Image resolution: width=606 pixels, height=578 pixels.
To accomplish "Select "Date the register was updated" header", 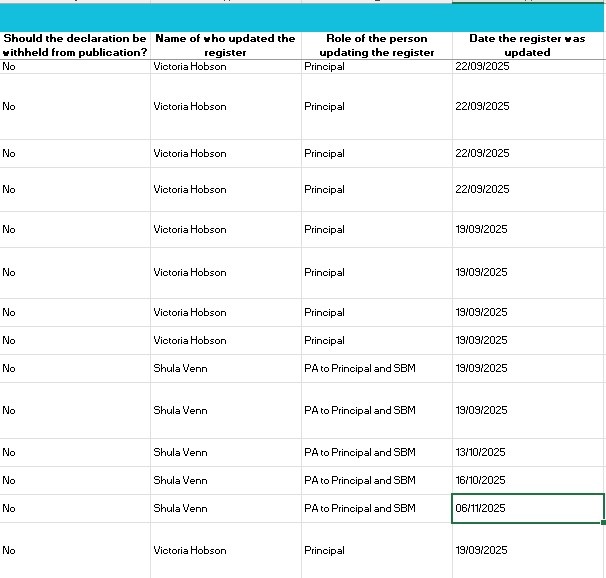I will 527,45.
